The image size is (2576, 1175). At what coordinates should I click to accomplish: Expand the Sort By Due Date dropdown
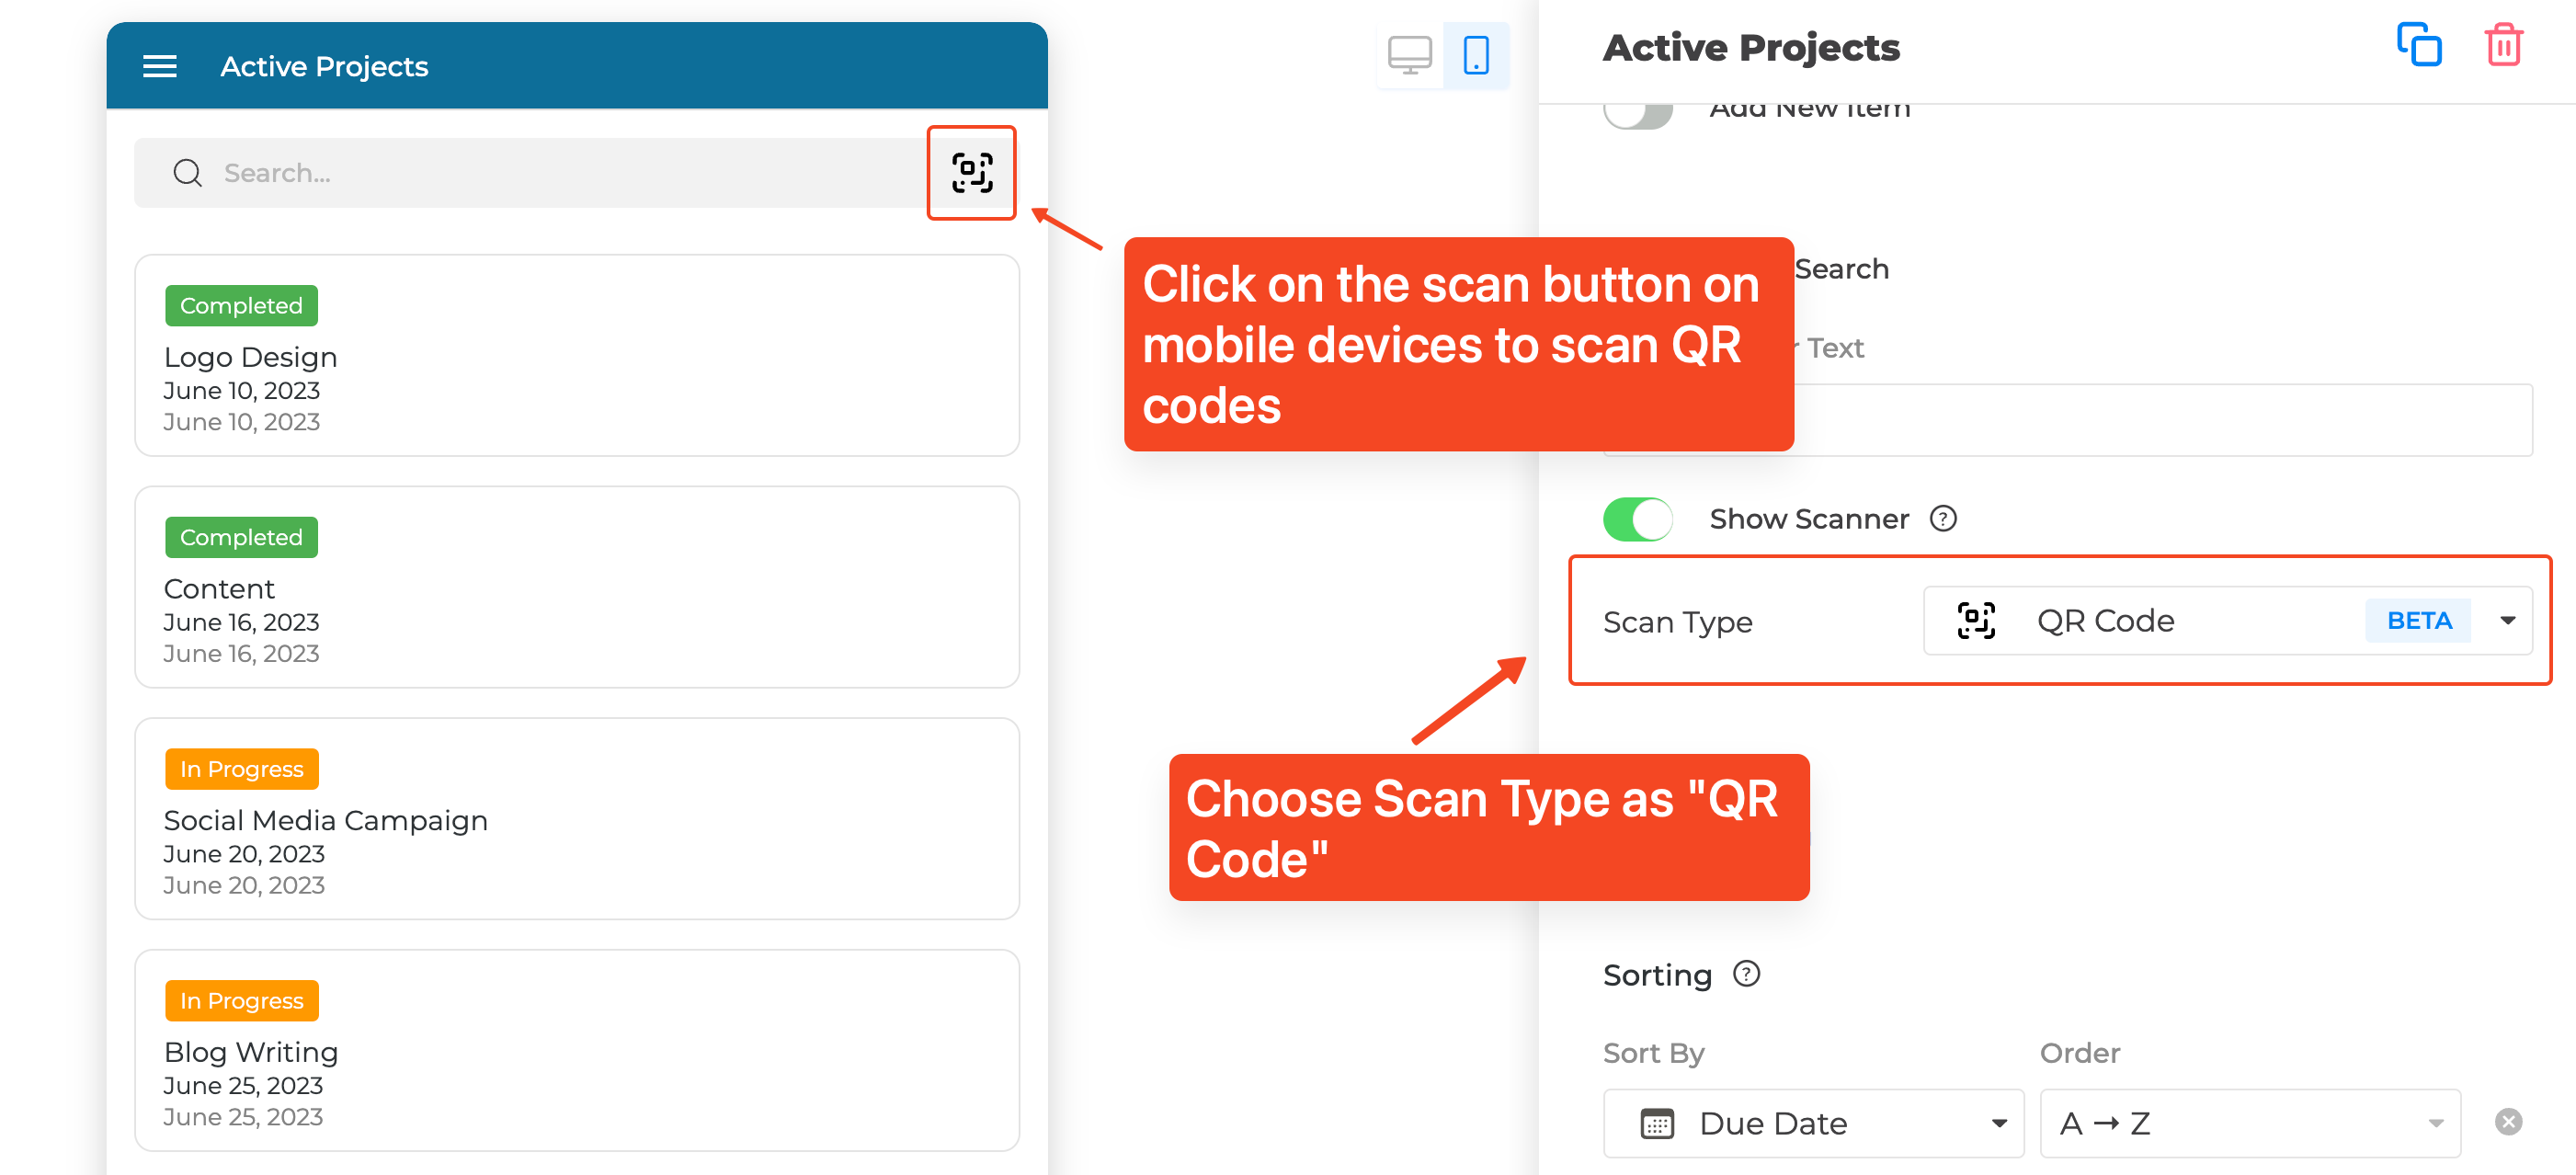point(1813,1123)
